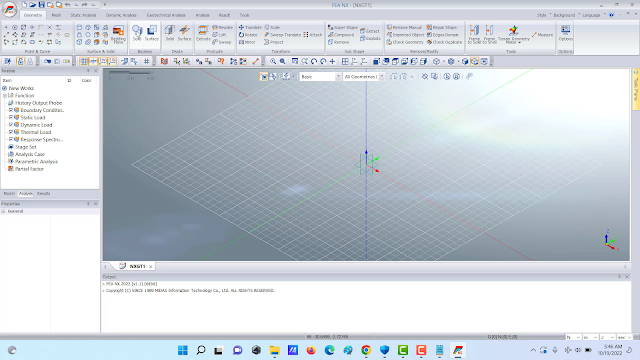This screenshot has height=360, width=640.
Task: Switch to the Static Analysis ribbon tab
Action: tap(83, 15)
